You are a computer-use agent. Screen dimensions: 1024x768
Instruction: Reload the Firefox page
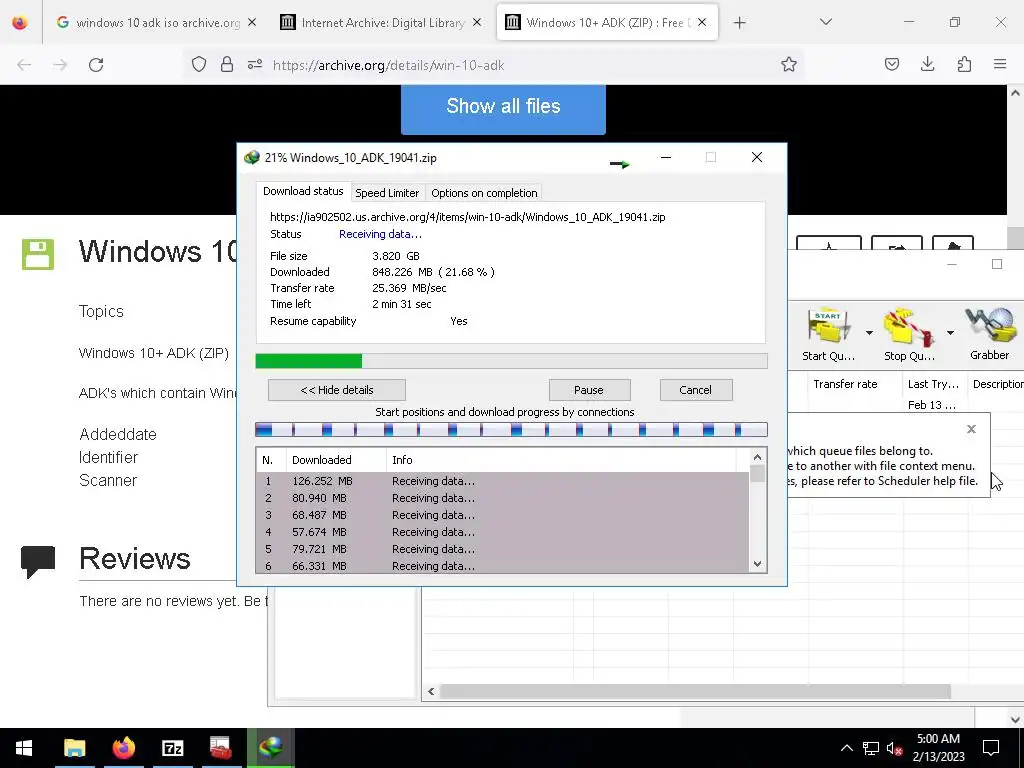[x=96, y=65]
